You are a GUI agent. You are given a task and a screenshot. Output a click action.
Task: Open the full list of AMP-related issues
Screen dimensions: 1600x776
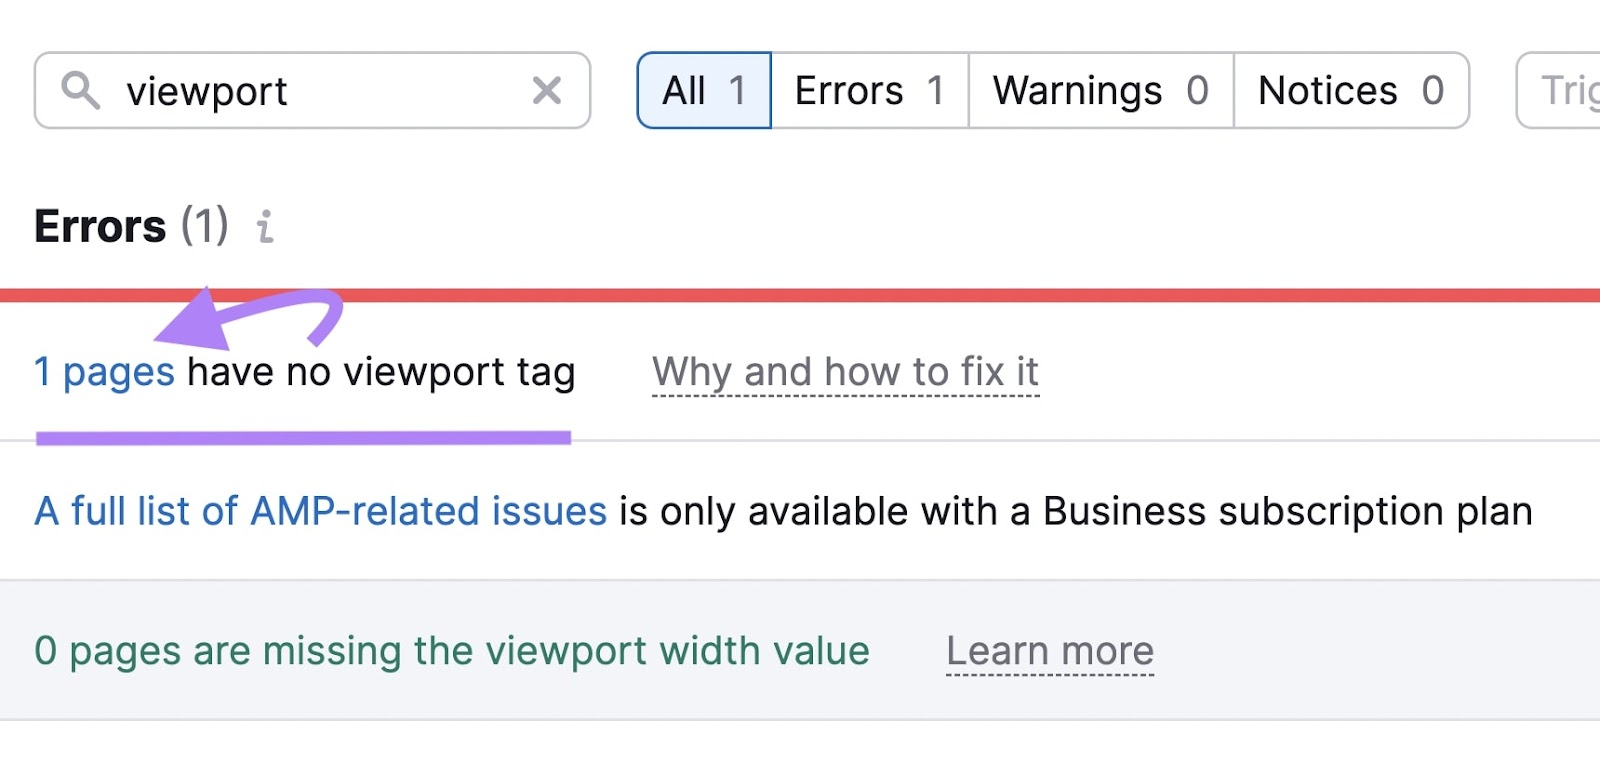[x=320, y=511]
